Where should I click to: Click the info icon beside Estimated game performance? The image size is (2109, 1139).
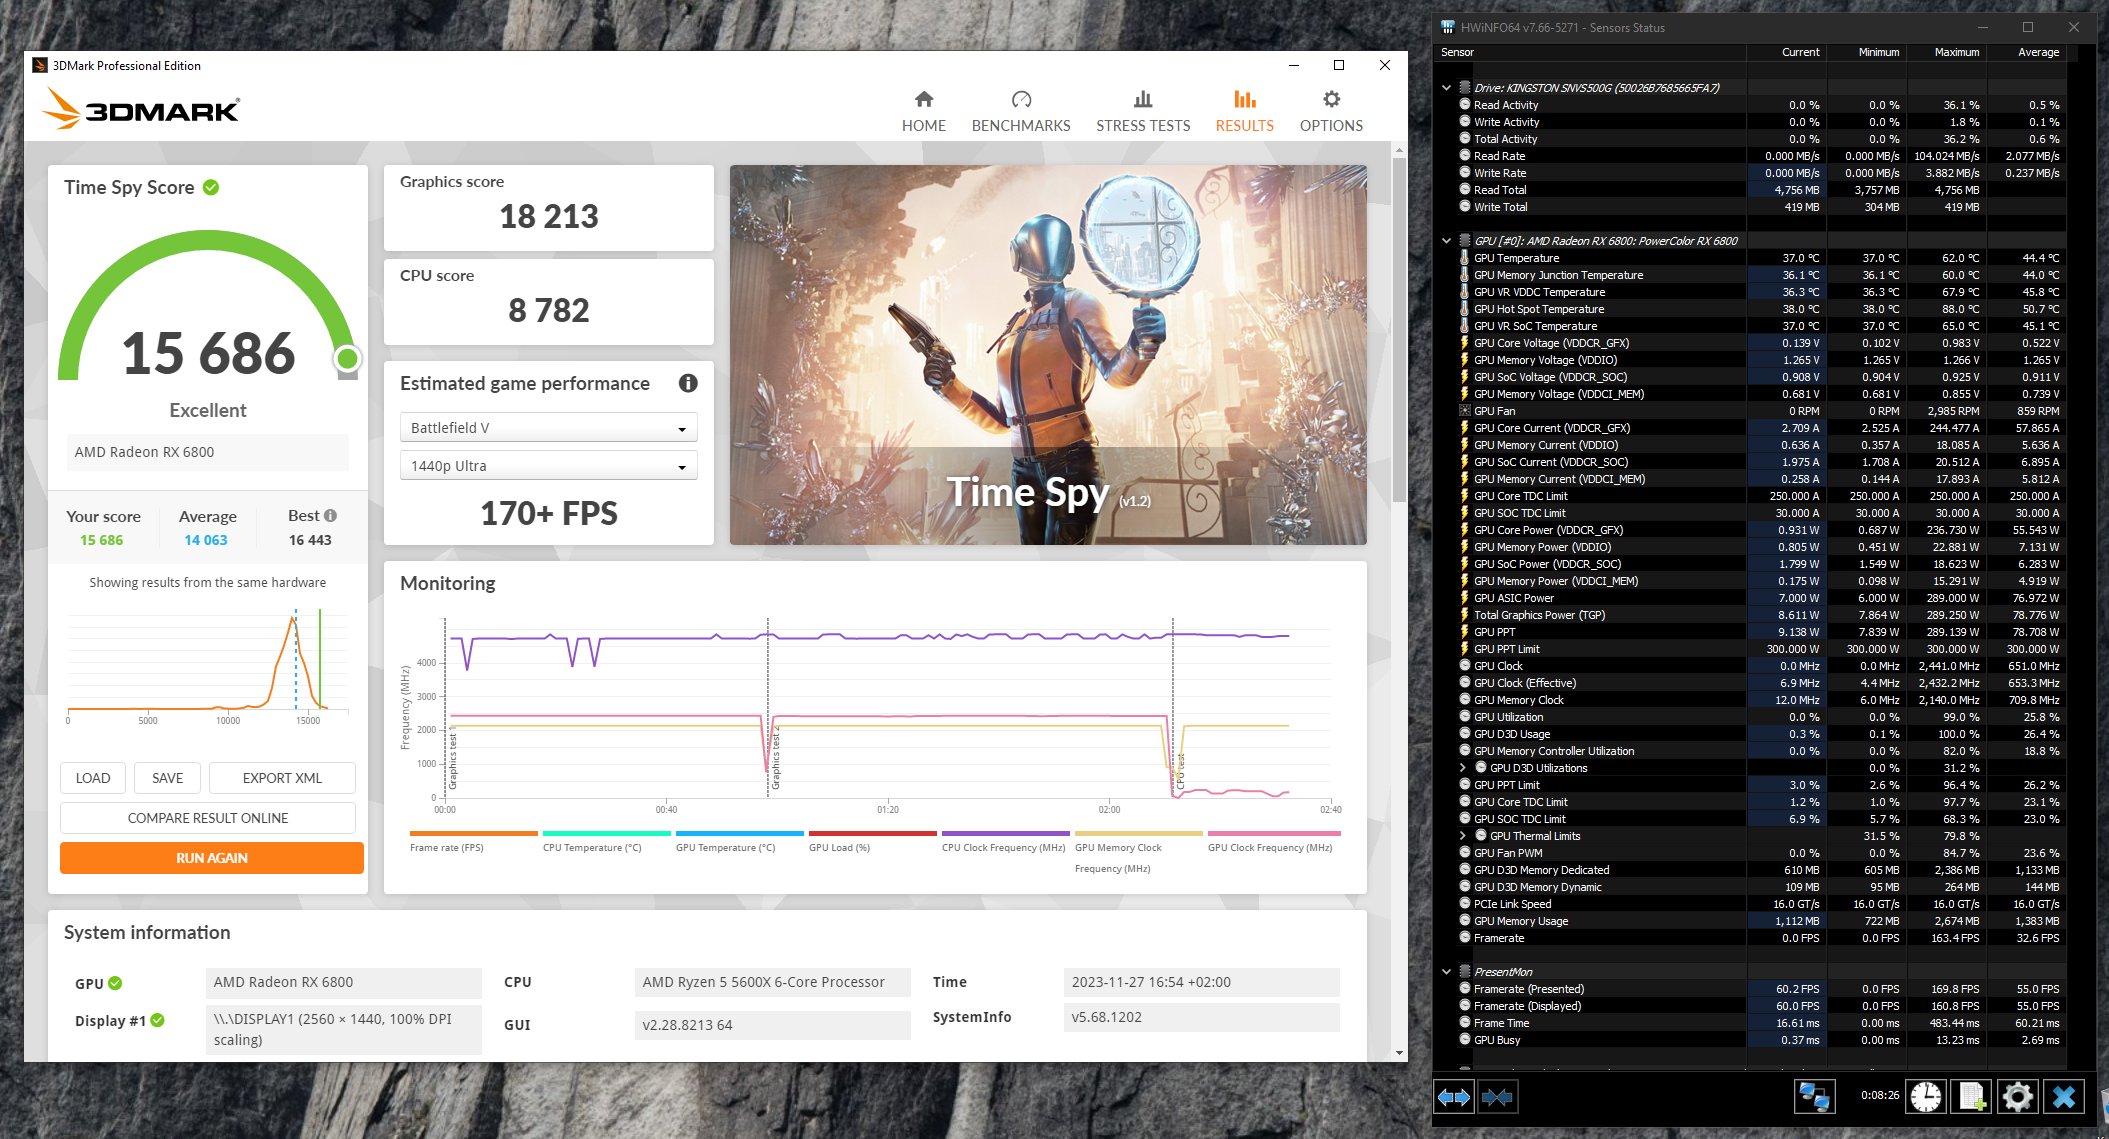[x=688, y=383]
